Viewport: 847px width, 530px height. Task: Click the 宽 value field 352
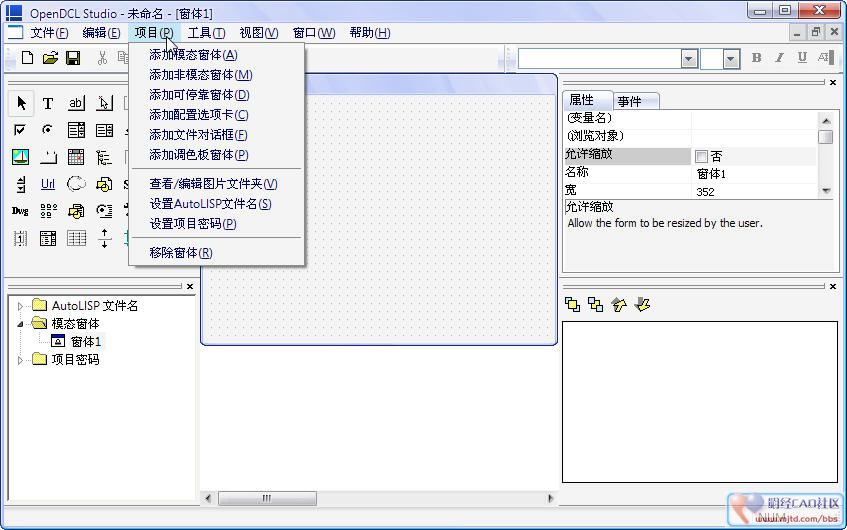pyautogui.click(x=754, y=192)
